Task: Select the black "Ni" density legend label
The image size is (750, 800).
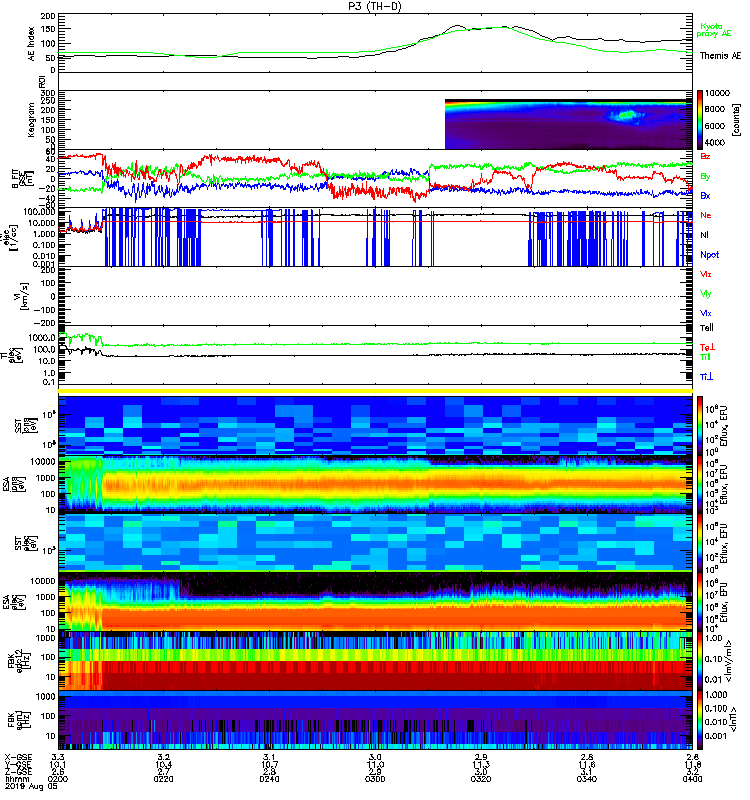Action: pos(704,235)
